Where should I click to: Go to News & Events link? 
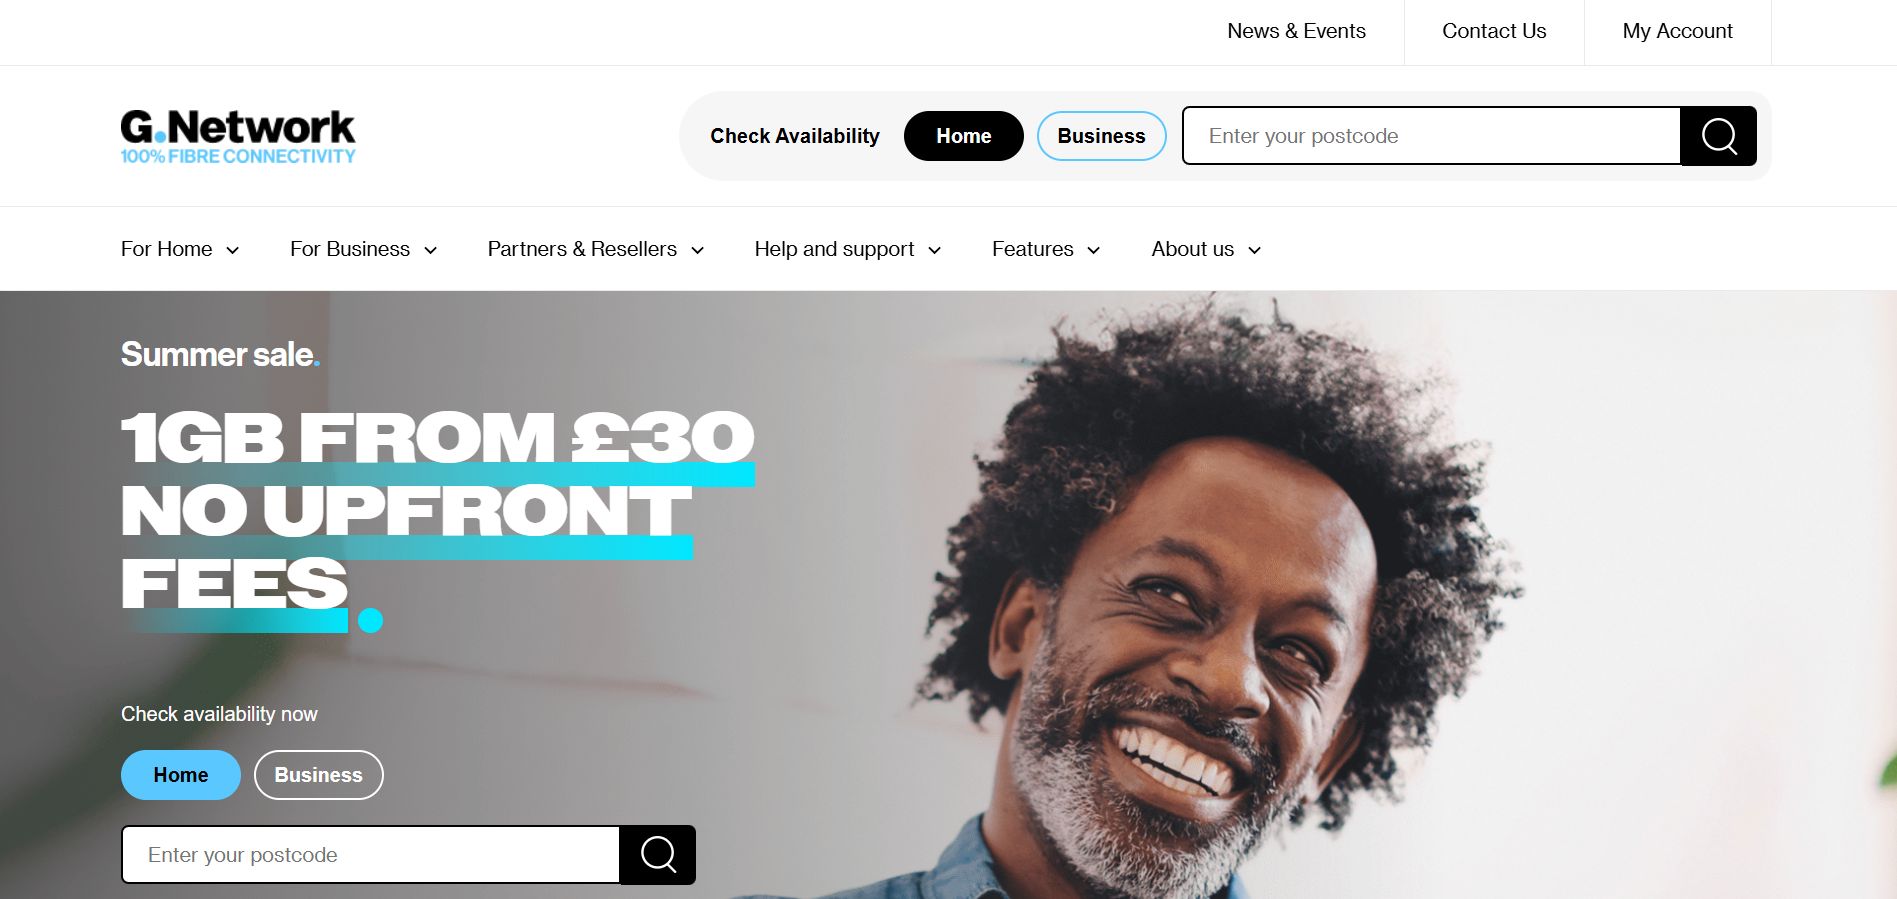click(1296, 31)
